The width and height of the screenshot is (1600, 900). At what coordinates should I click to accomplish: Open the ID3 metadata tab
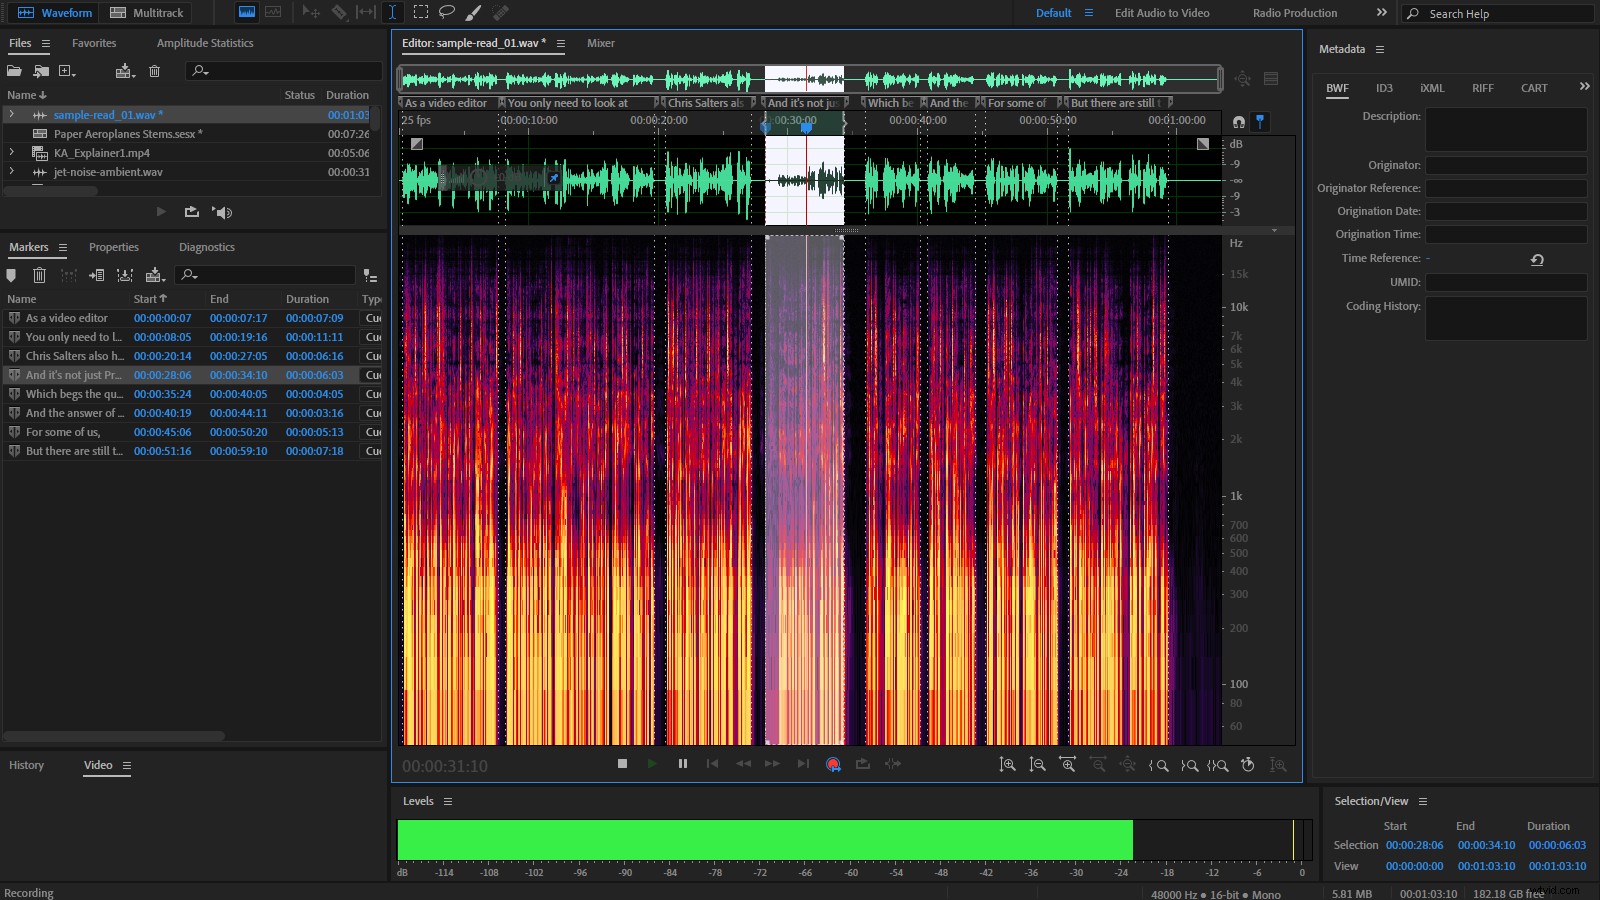[1385, 88]
